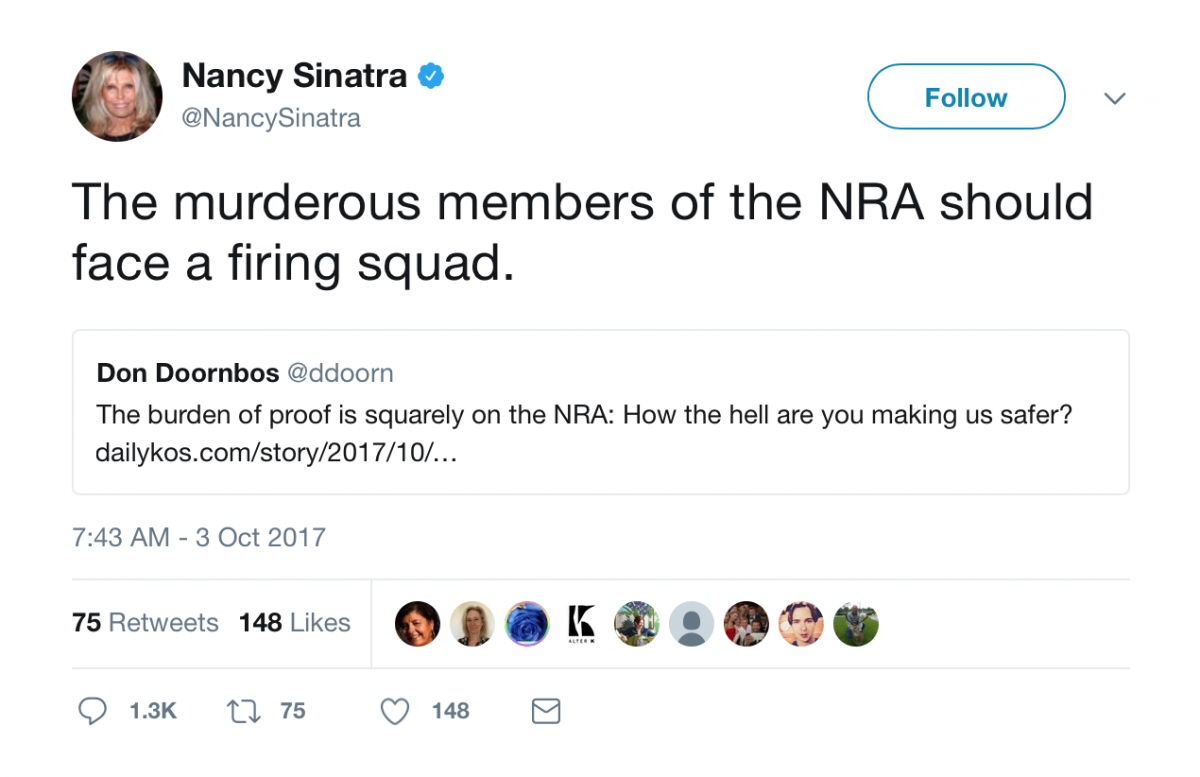This screenshot has width=1200, height=777.
Task: Follow Nancy Sinatra
Action: (966, 97)
